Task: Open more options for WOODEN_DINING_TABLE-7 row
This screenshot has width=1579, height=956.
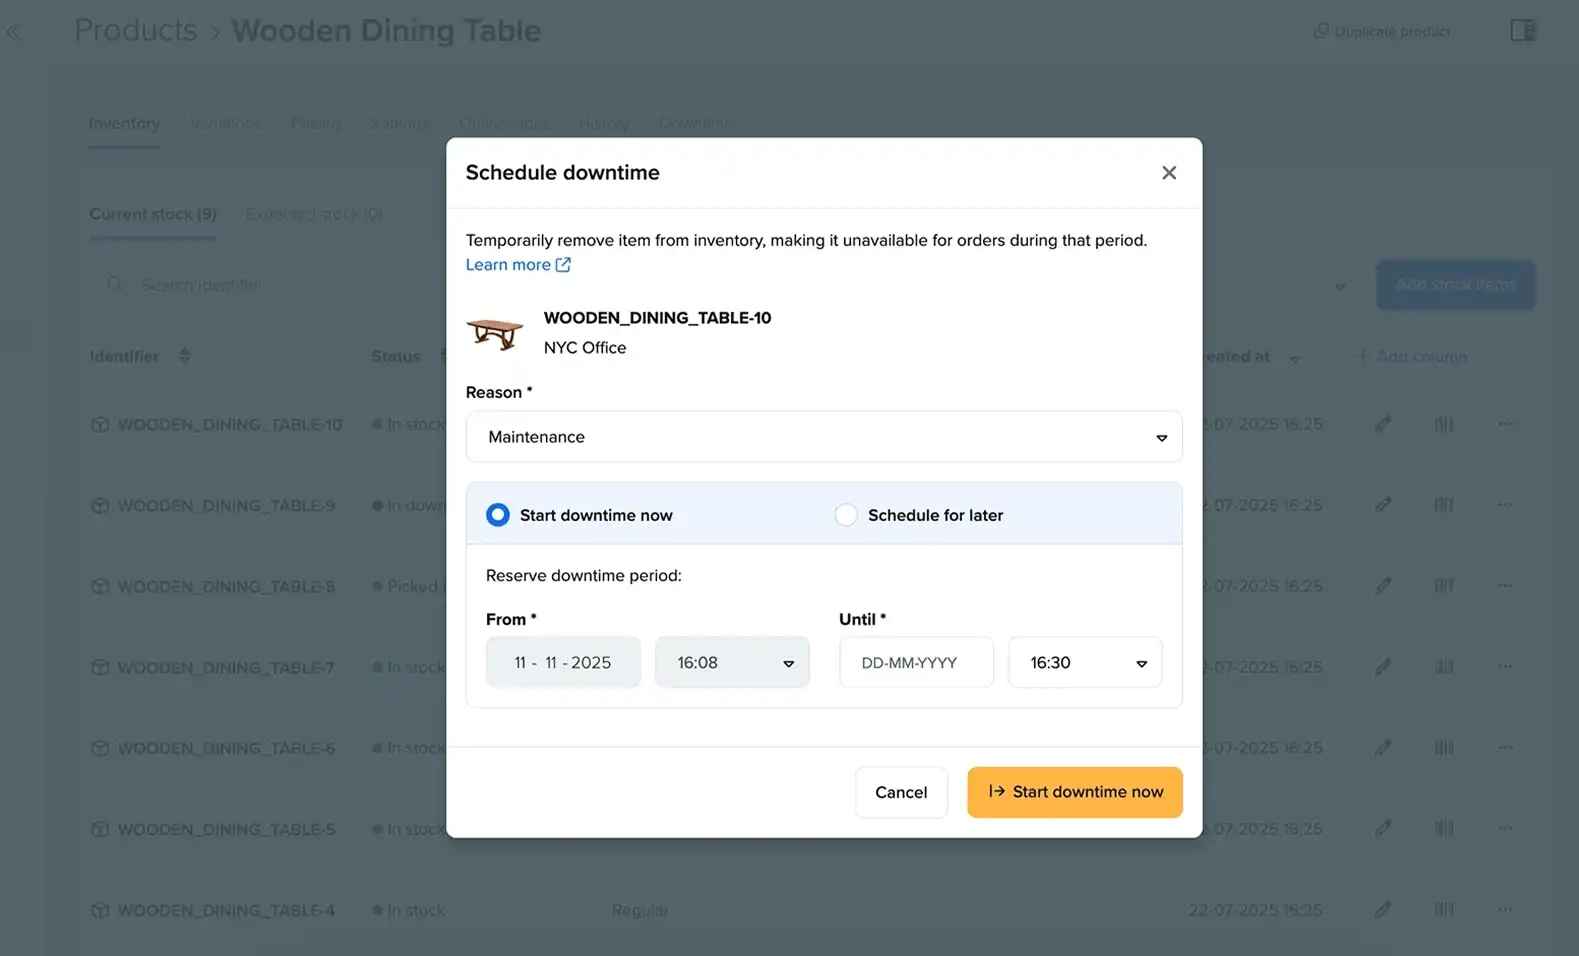Action: pos(1504,667)
